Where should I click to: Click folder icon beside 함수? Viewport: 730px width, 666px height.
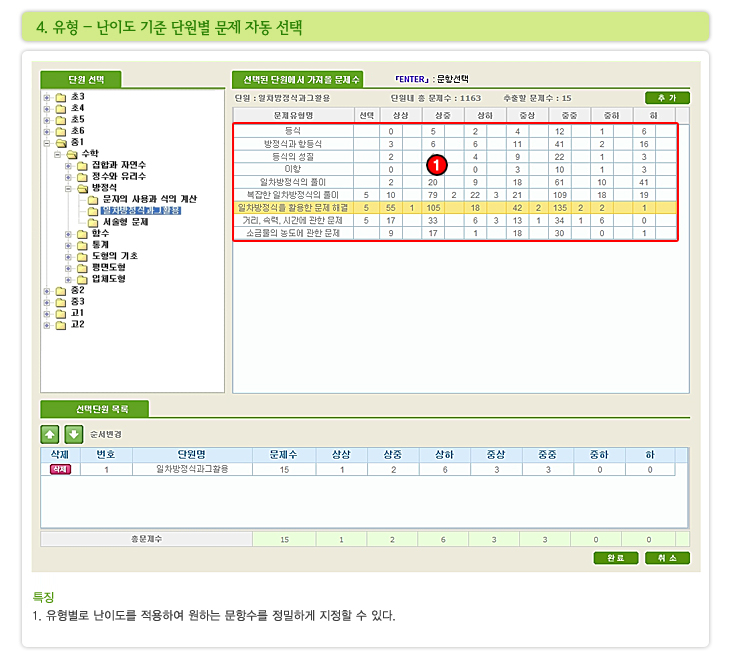[x=82, y=234]
